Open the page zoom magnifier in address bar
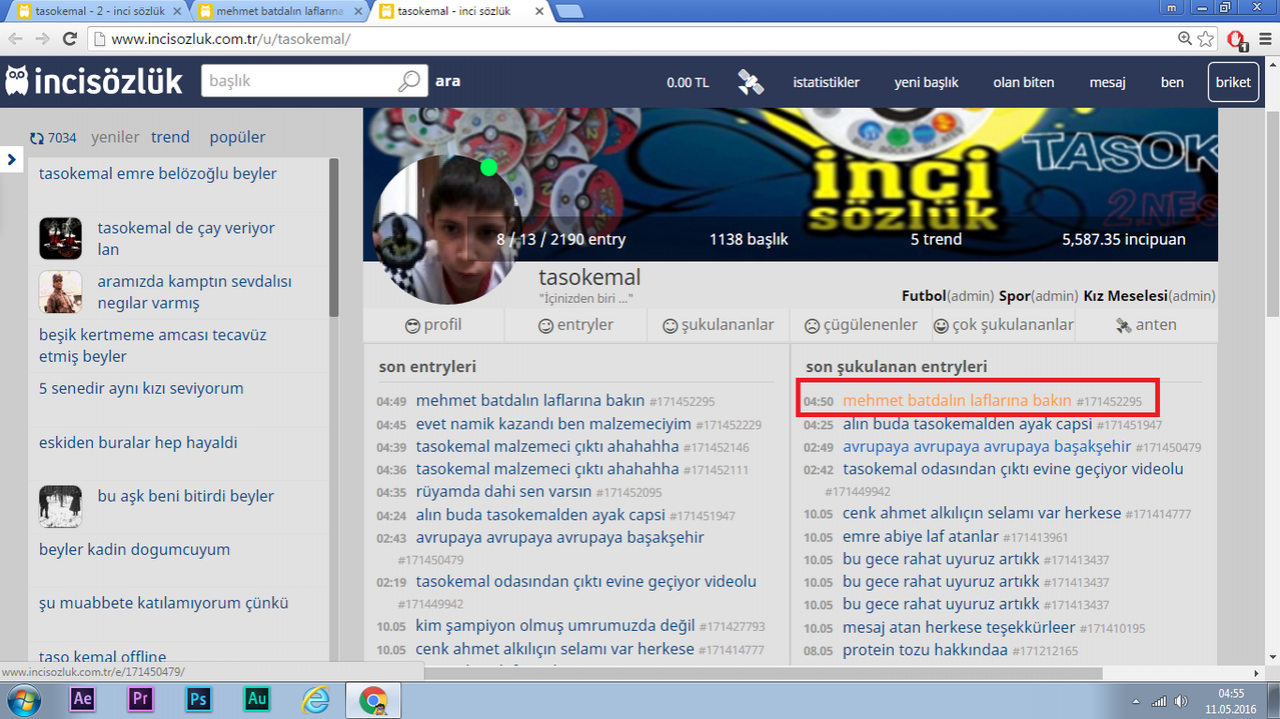The width and height of the screenshot is (1280, 719). [x=1185, y=39]
